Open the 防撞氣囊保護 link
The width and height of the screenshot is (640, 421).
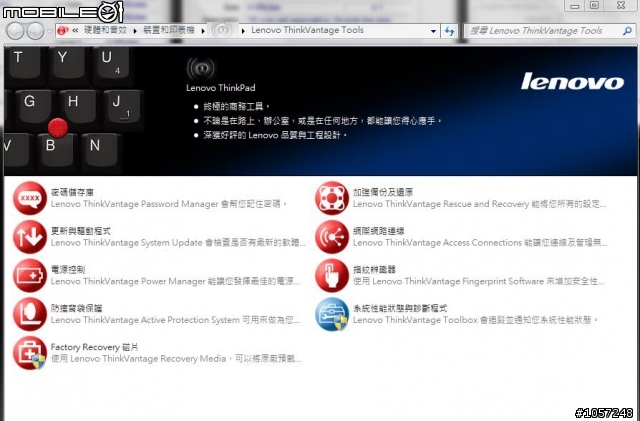click(77, 308)
